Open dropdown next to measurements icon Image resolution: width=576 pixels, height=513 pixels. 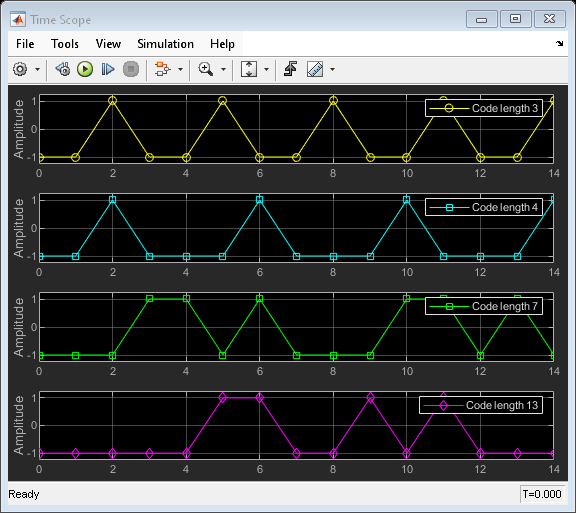click(332, 69)
